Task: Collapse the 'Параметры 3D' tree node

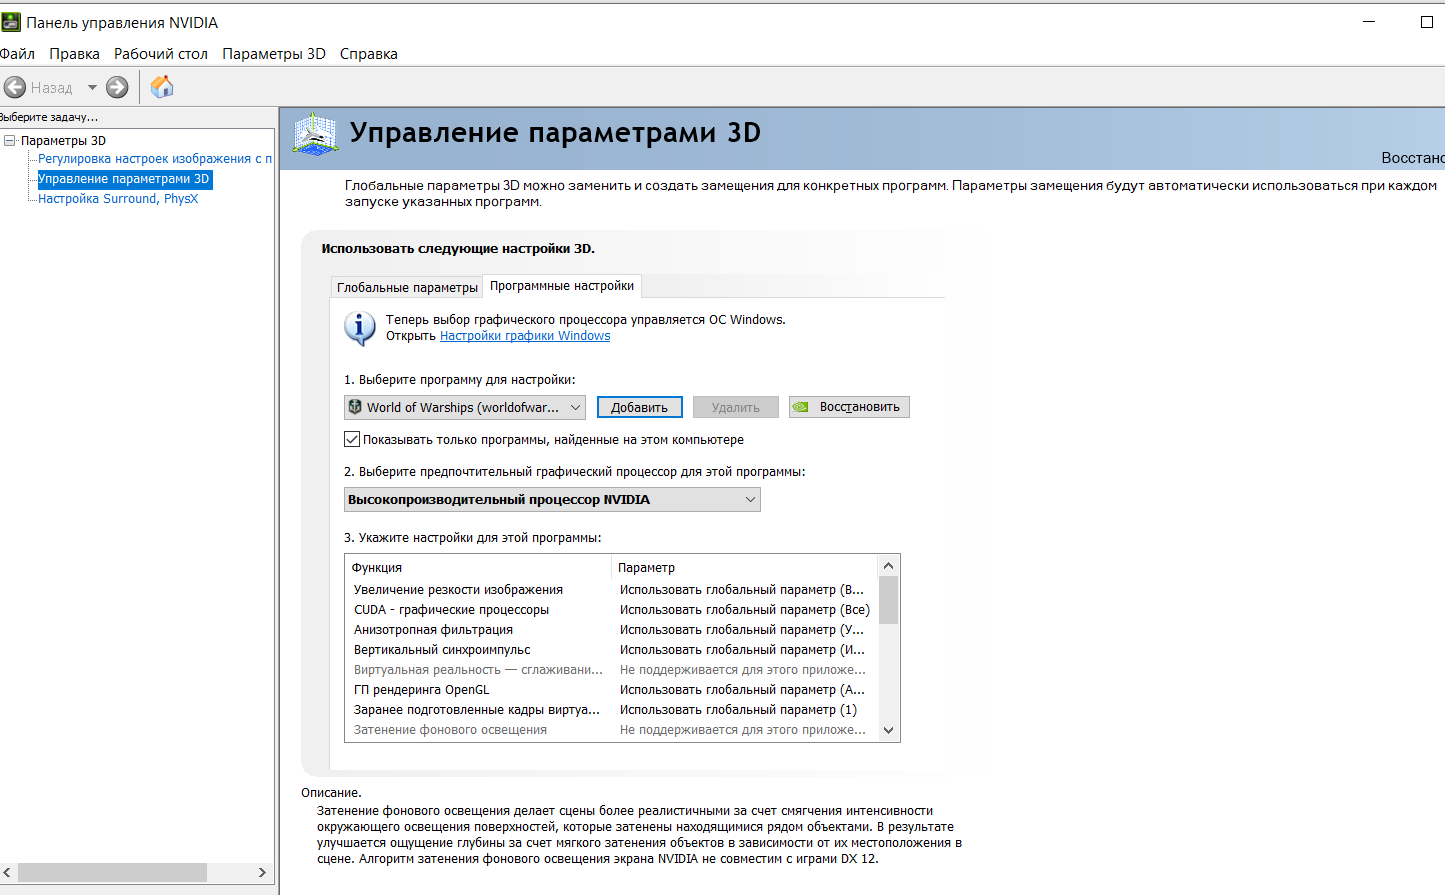Action: 9,140
